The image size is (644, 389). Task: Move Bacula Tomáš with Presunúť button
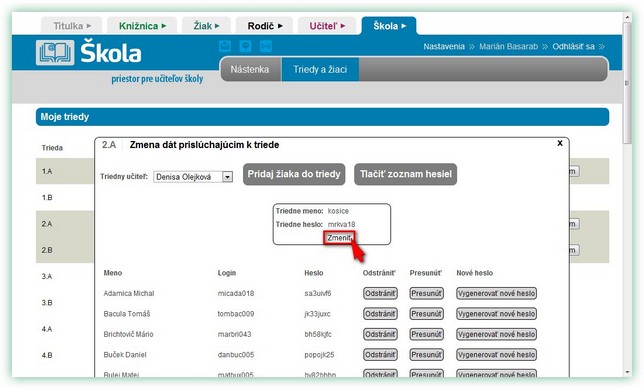(x=427, y=314)
